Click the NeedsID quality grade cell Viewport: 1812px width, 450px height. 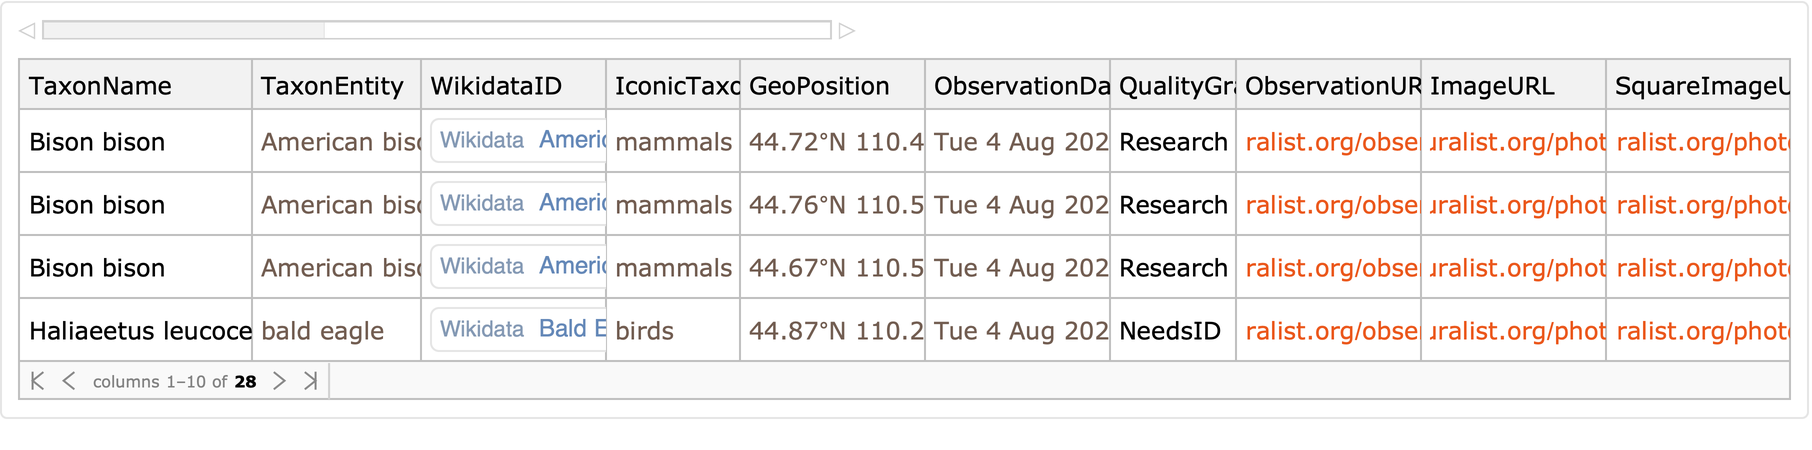[1170, 331]
